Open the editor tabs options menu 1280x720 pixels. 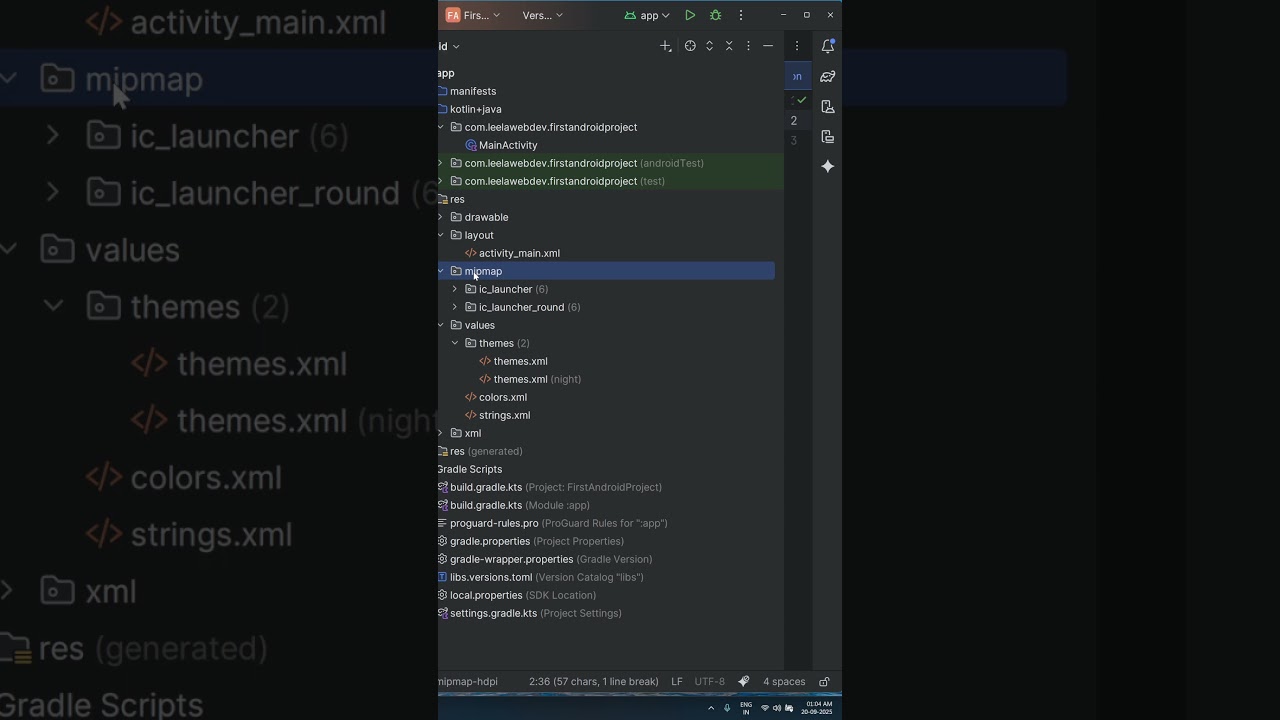tap(797, 46)
